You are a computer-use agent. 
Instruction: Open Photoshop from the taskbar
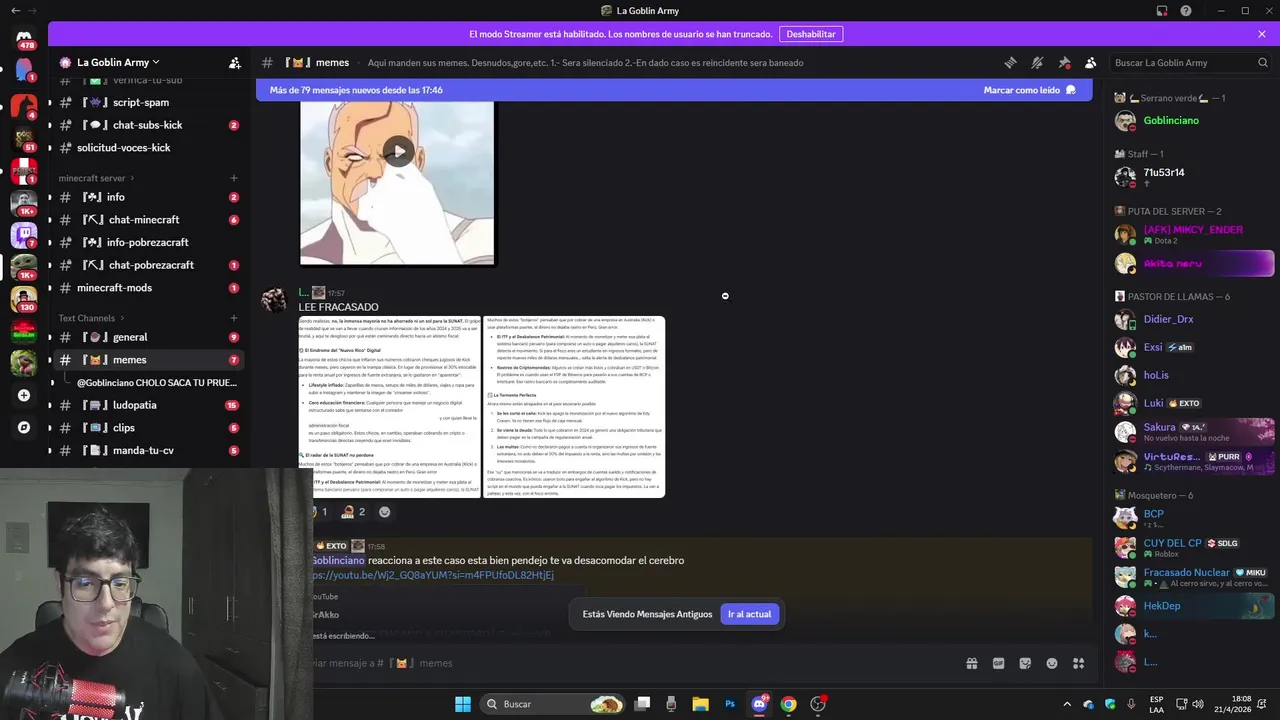pyautogui.click(x=730, y=704)
